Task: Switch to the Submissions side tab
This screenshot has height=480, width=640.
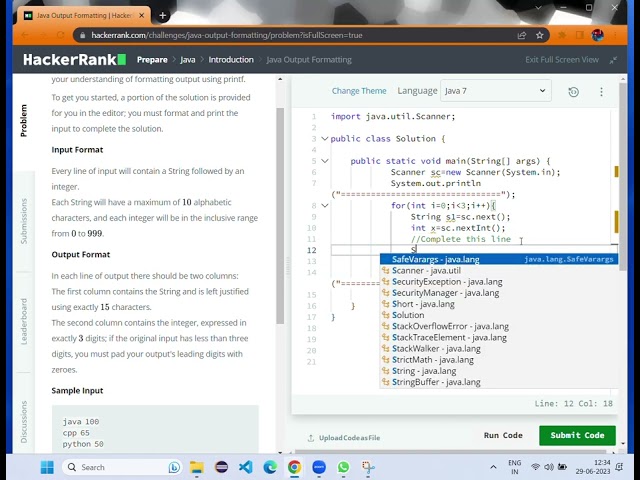Action: coord(24,221)
